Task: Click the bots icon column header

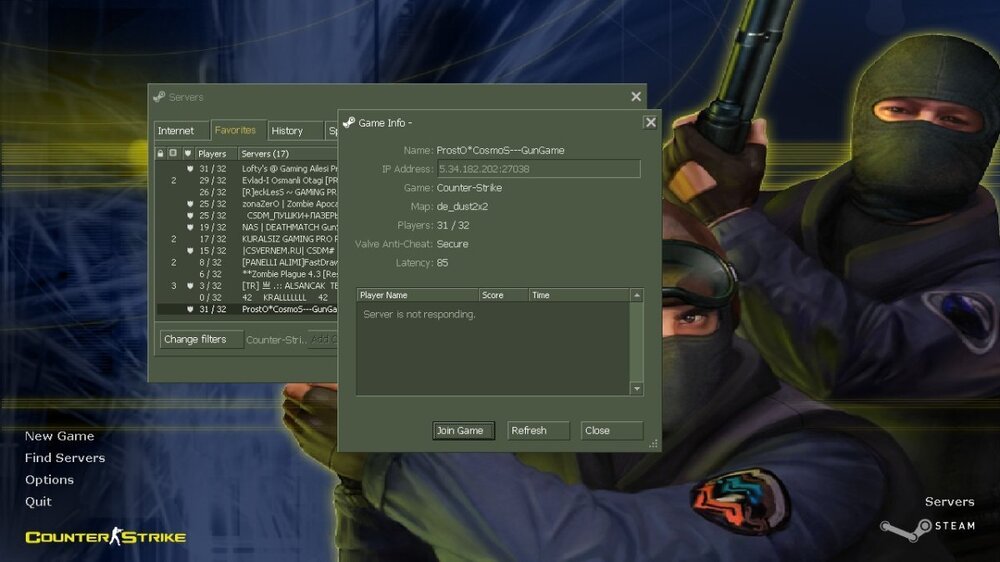Action: coord(173,154)
